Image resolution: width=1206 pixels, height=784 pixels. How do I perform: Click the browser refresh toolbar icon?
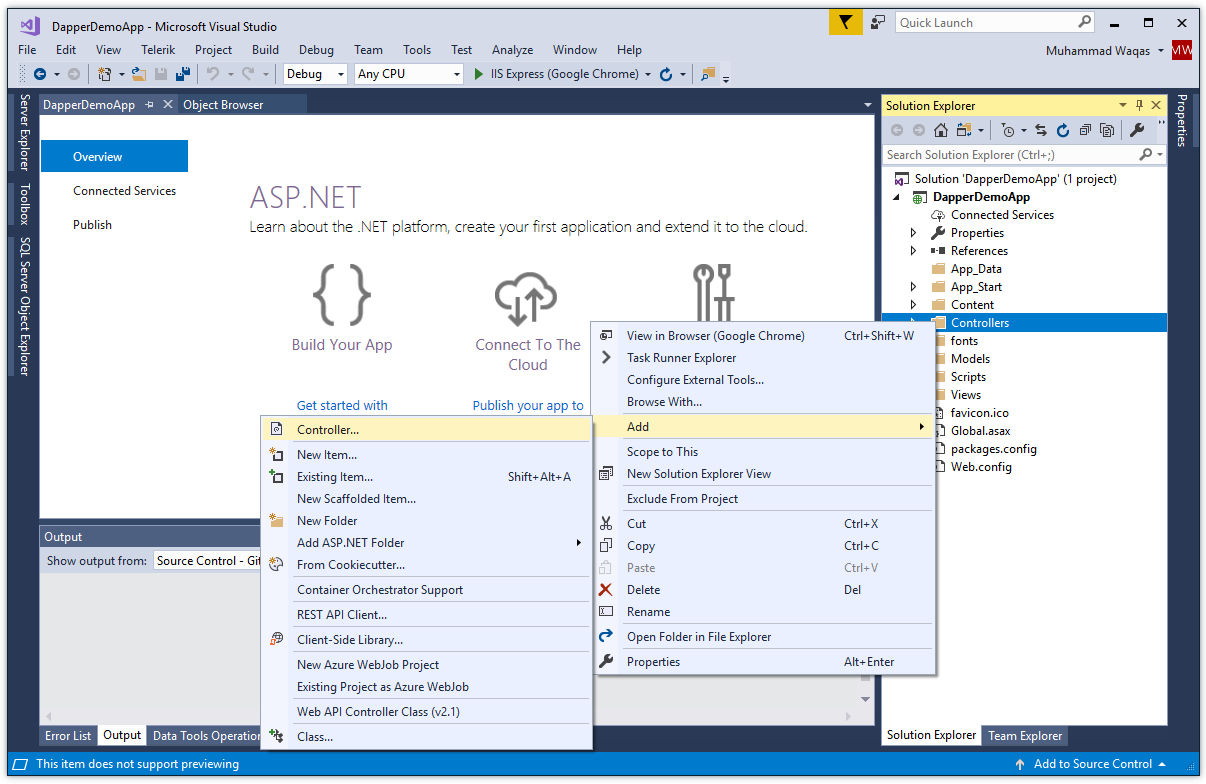pyautogui.click(x=666, y=74)
